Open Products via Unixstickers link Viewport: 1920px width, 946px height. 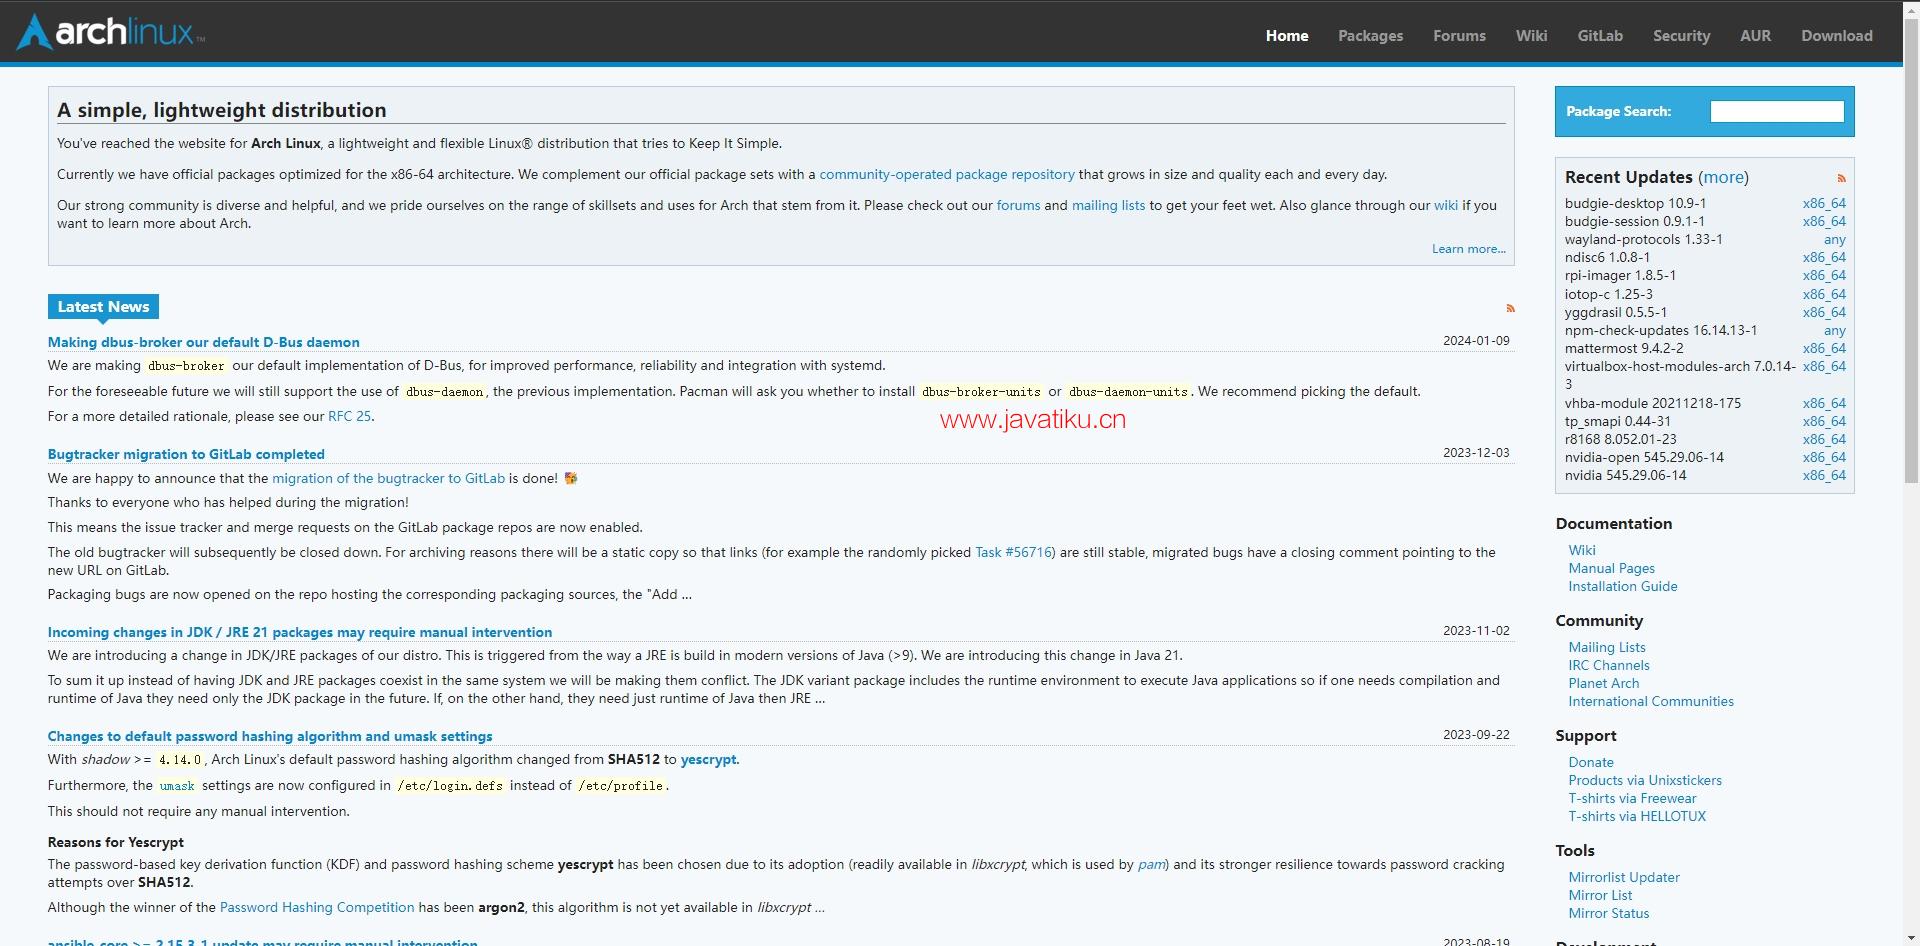click(1645, 780)
